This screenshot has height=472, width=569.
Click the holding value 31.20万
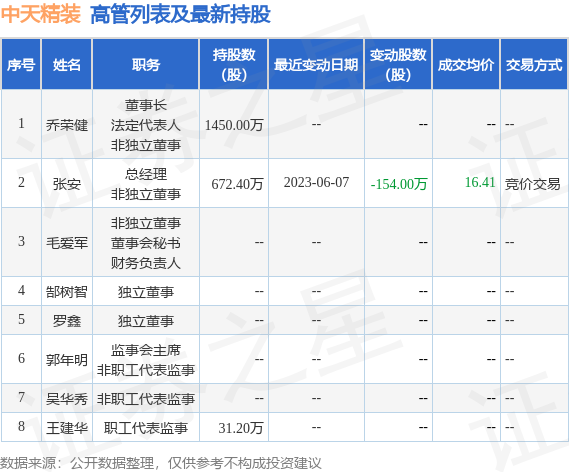point(241,428)
